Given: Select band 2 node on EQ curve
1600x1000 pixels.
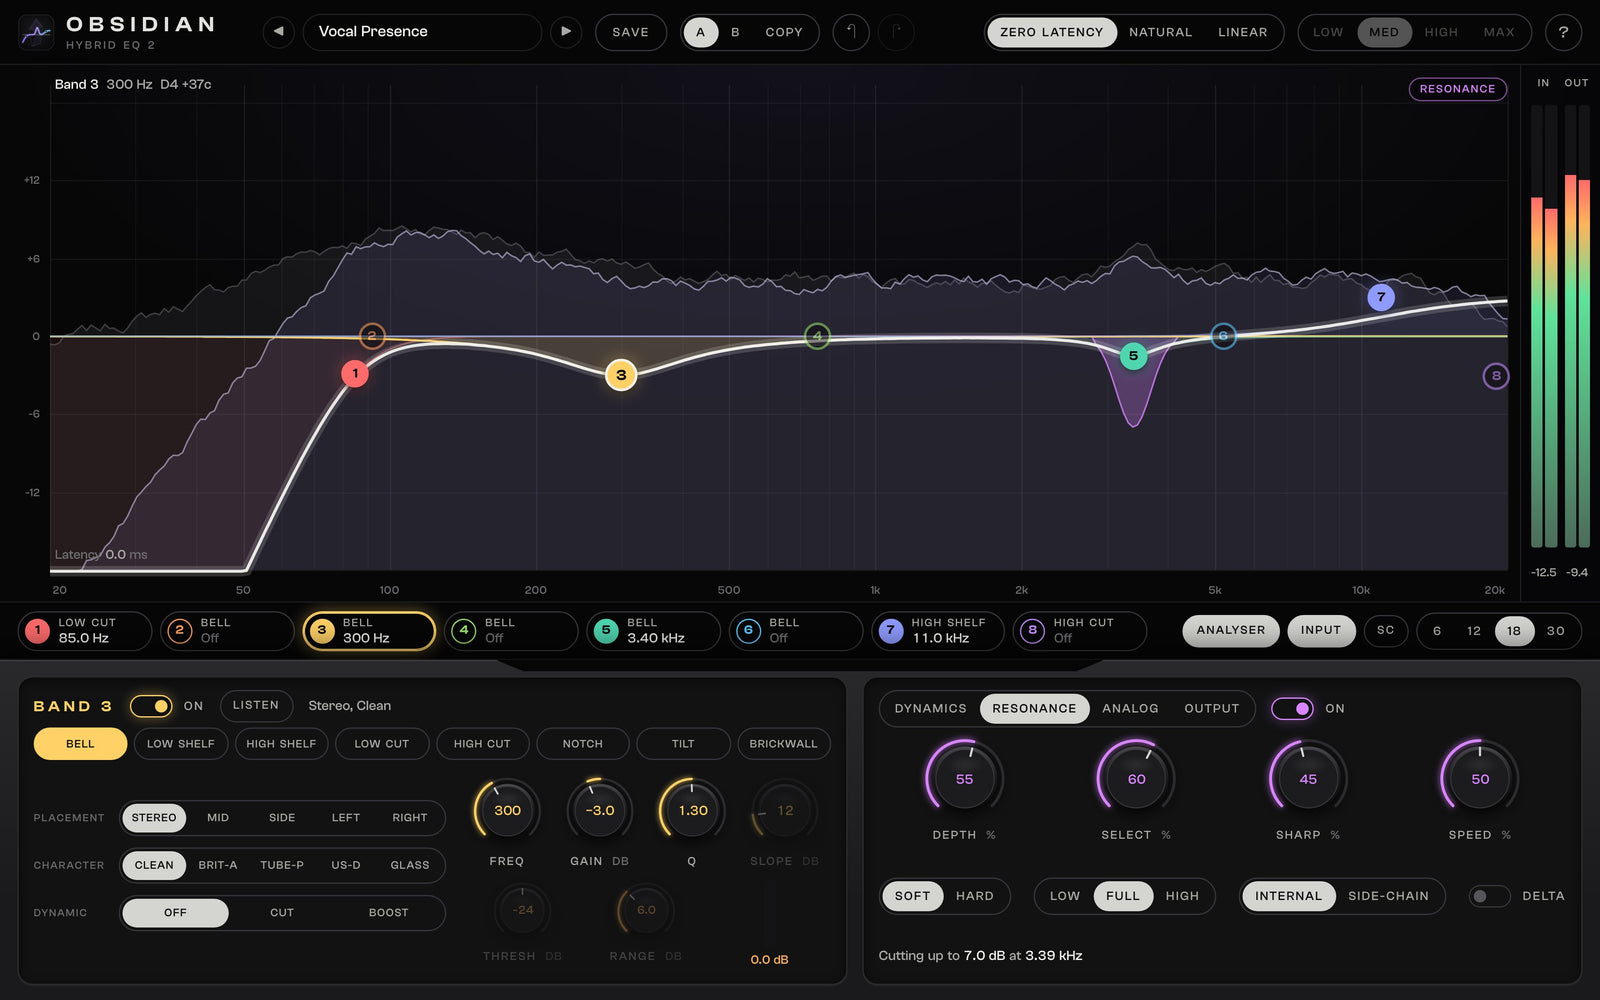Looking at the screenshot, I should pyautogui.click(x=372, y=336).
